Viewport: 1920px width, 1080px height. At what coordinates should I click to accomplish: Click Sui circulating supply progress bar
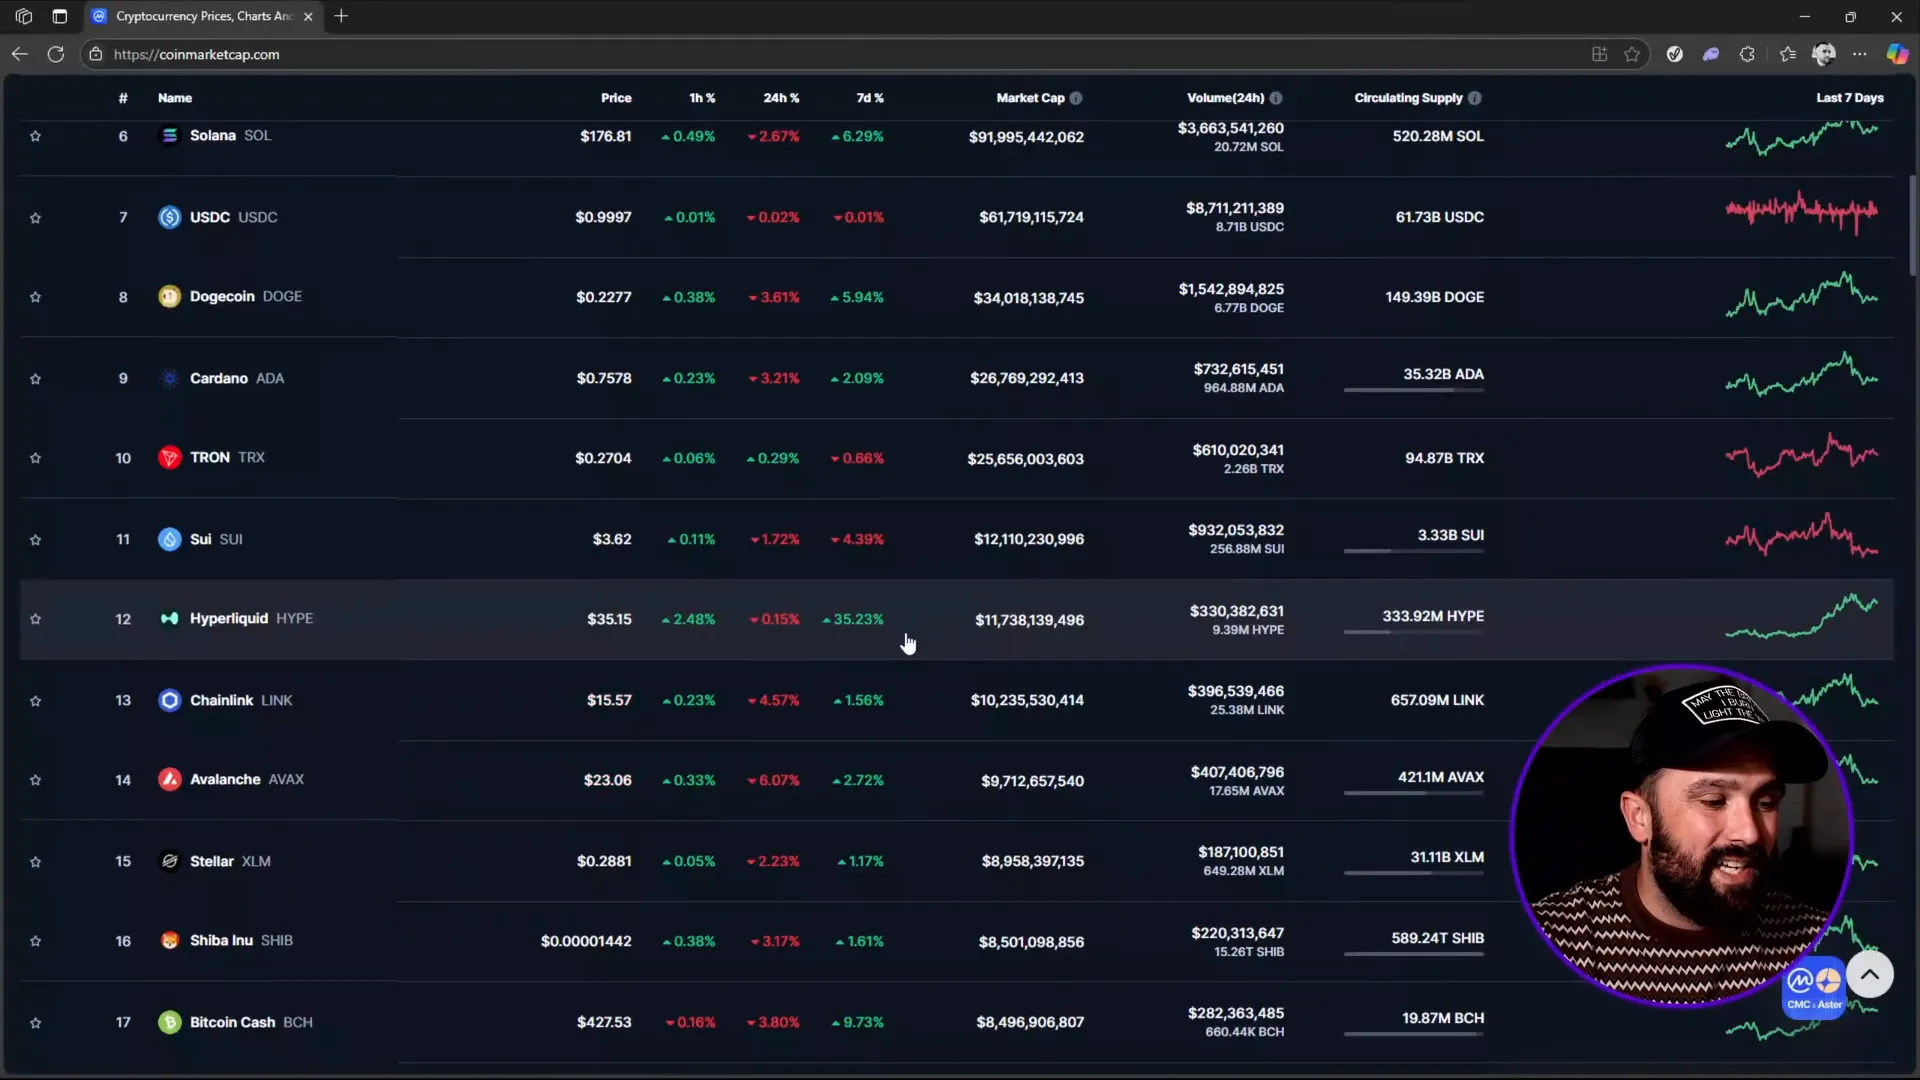(1414, 551)
